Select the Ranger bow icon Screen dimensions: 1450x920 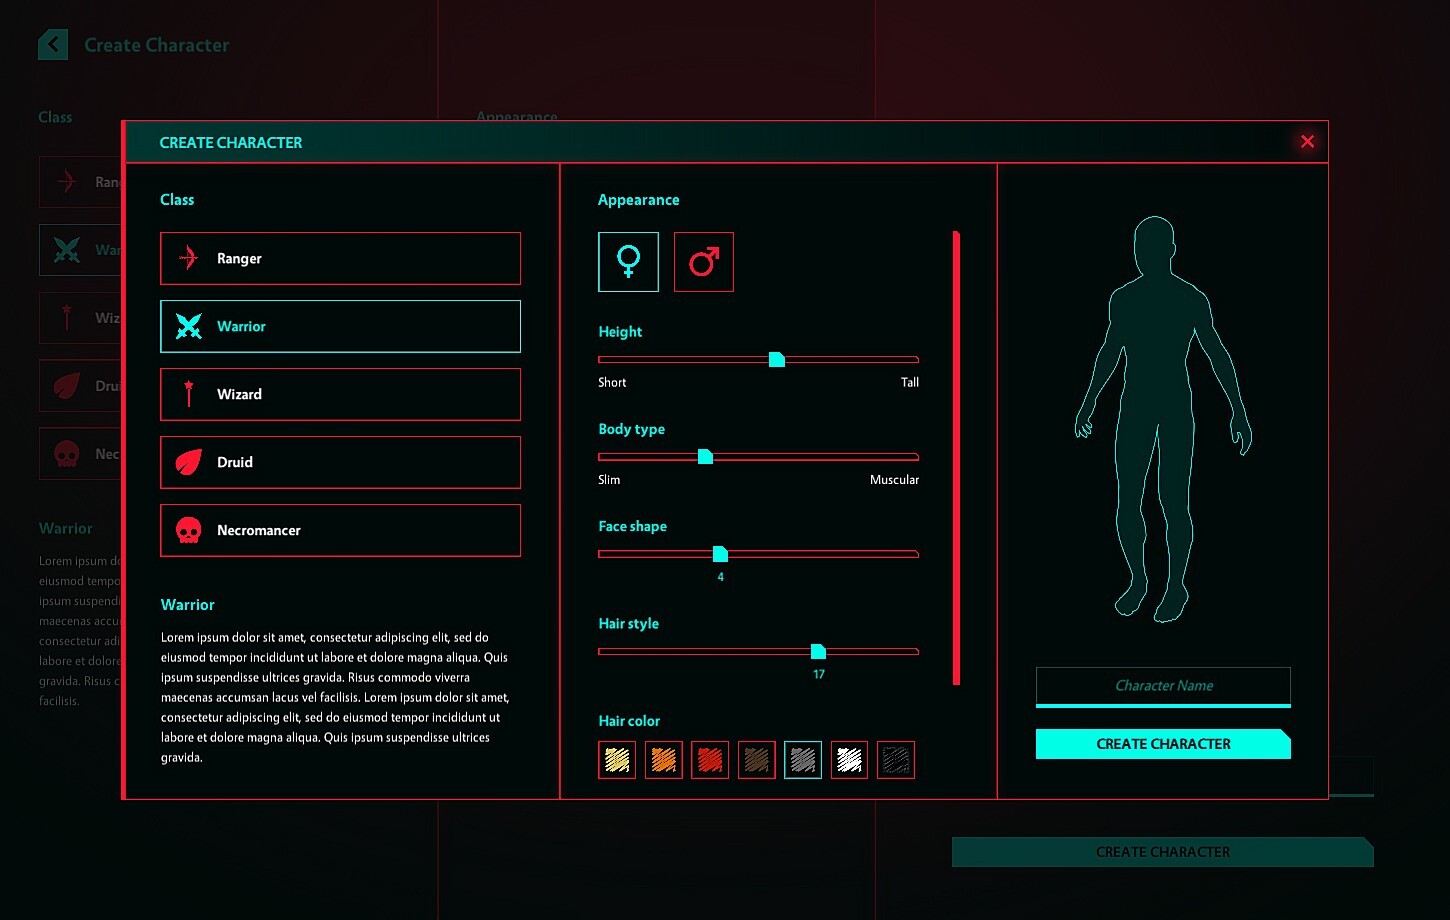pyautogui.click(x=187, y=258)
